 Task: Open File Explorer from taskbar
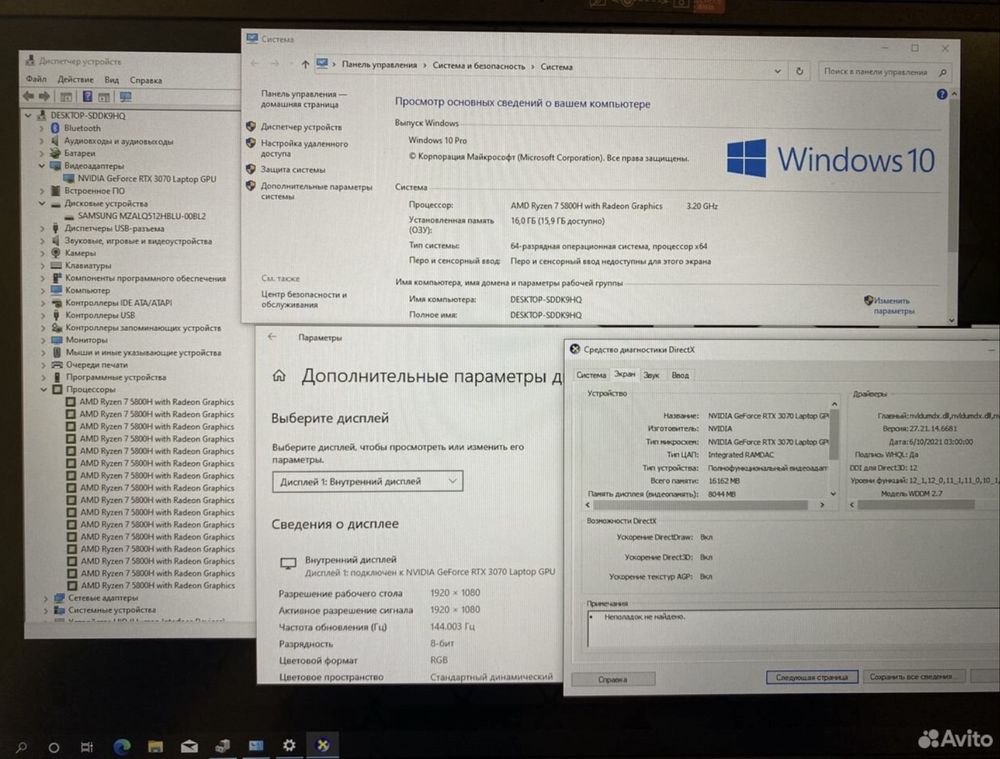(155, 746)
